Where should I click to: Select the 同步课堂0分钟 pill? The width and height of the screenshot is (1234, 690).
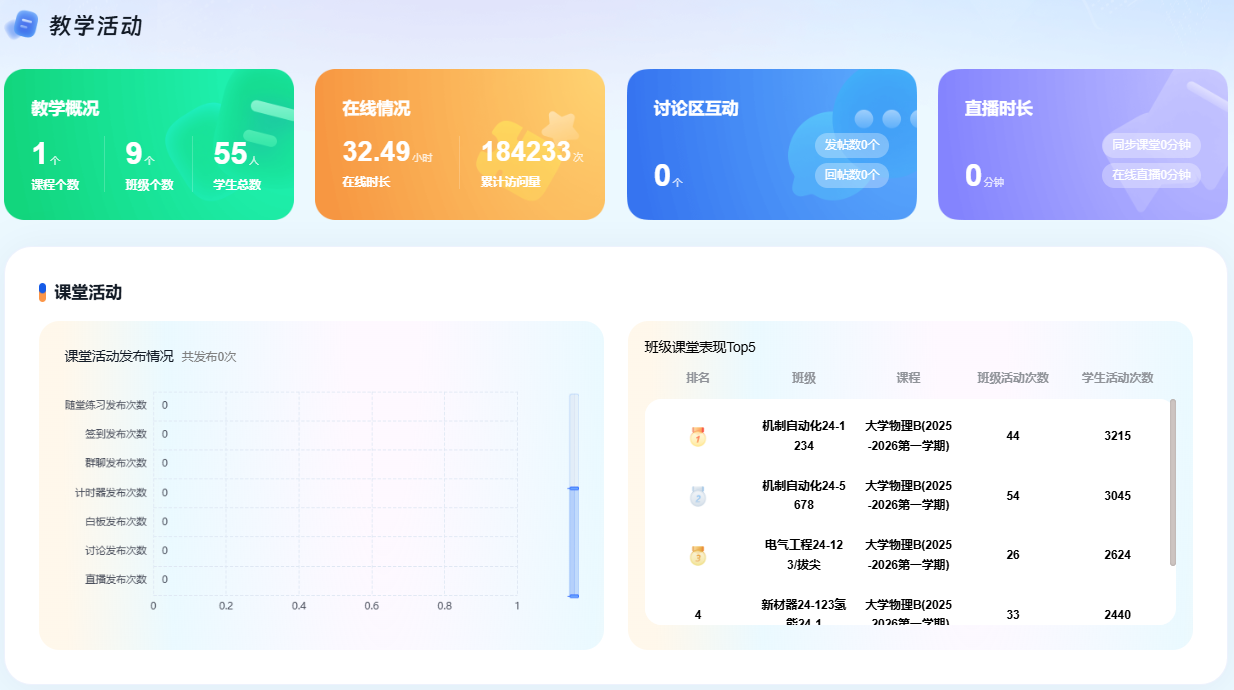pos(1151,145)
